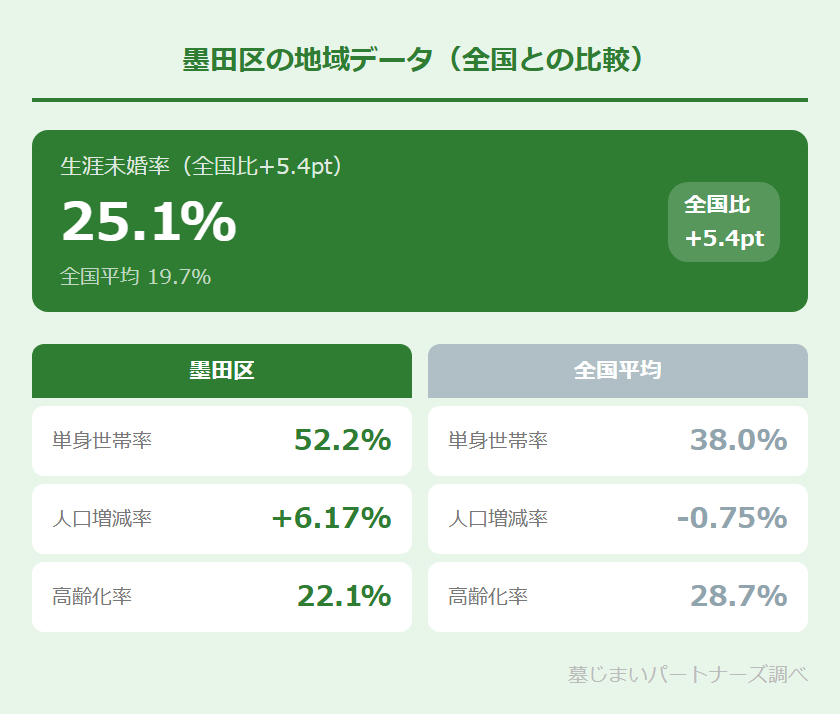840x714 pixels.
Task: Select the large 25.1% figure
Action: (x=149, y=221)
